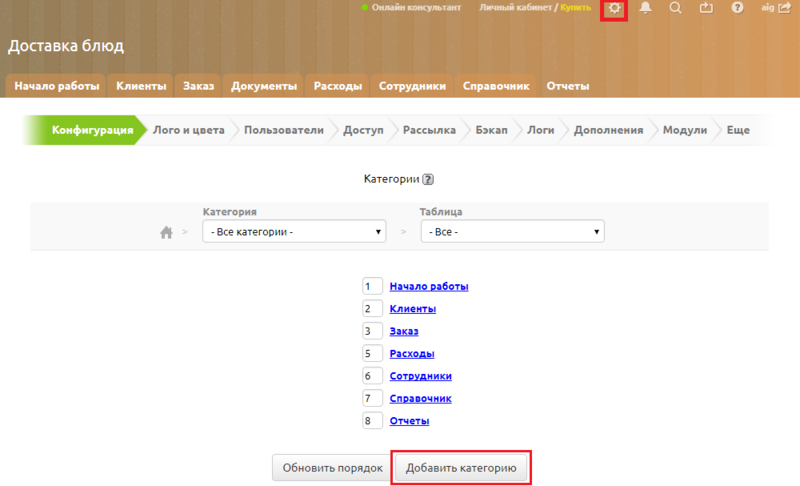Open notifications bell icon
This screenshot has height=486, width=800.
coord(645,8)
